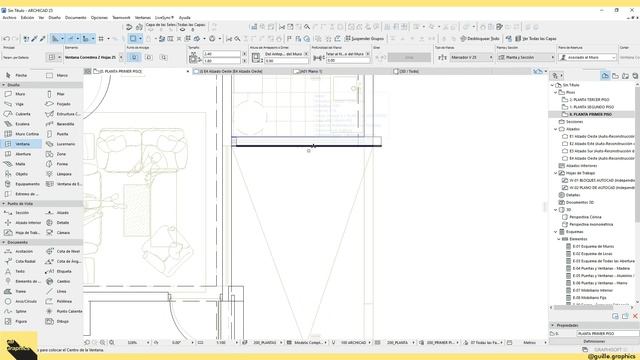Open the Diseño menu

[x=54, y=18]
